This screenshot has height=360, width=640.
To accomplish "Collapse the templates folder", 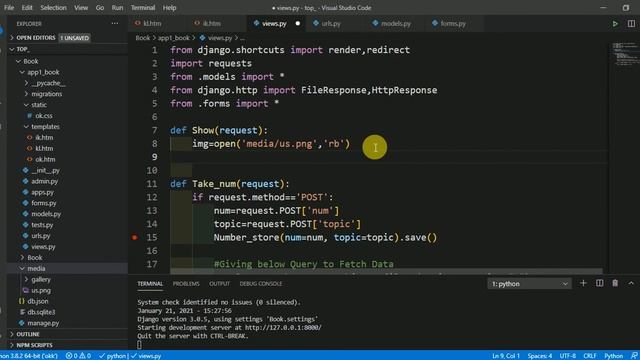I will [27, 127].
